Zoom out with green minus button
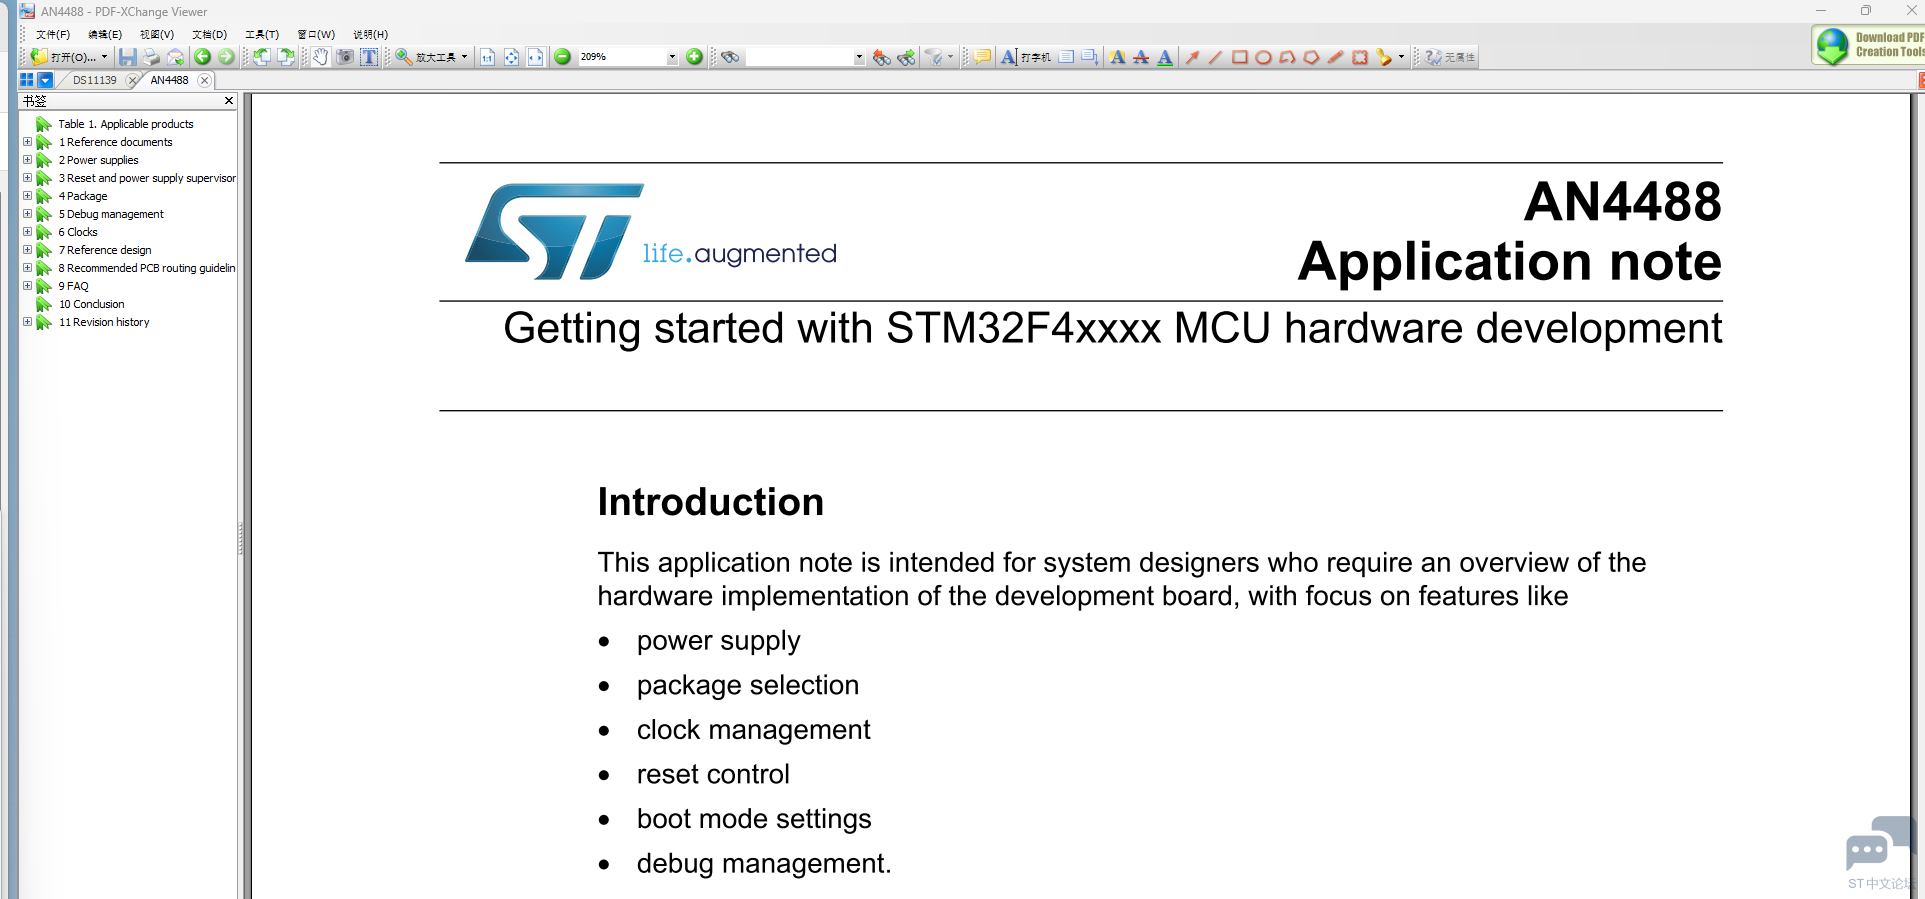Viewport: 1925px width, 899px height. pyautogui.click(x=562, y=57)
